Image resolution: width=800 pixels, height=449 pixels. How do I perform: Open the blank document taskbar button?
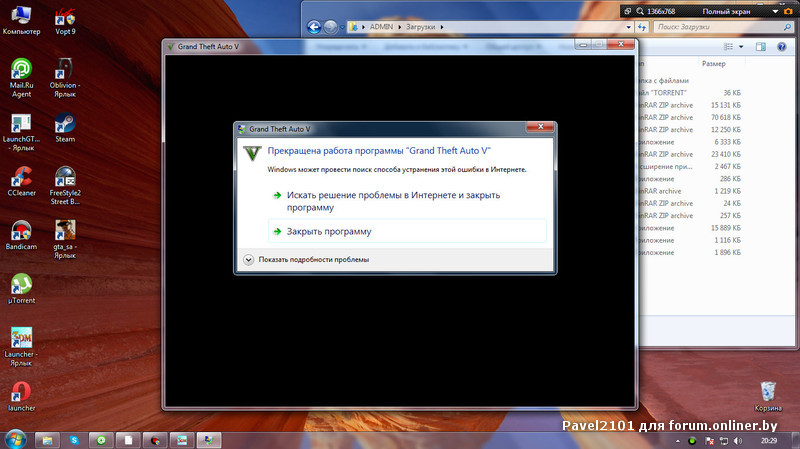tap(128, 440)
